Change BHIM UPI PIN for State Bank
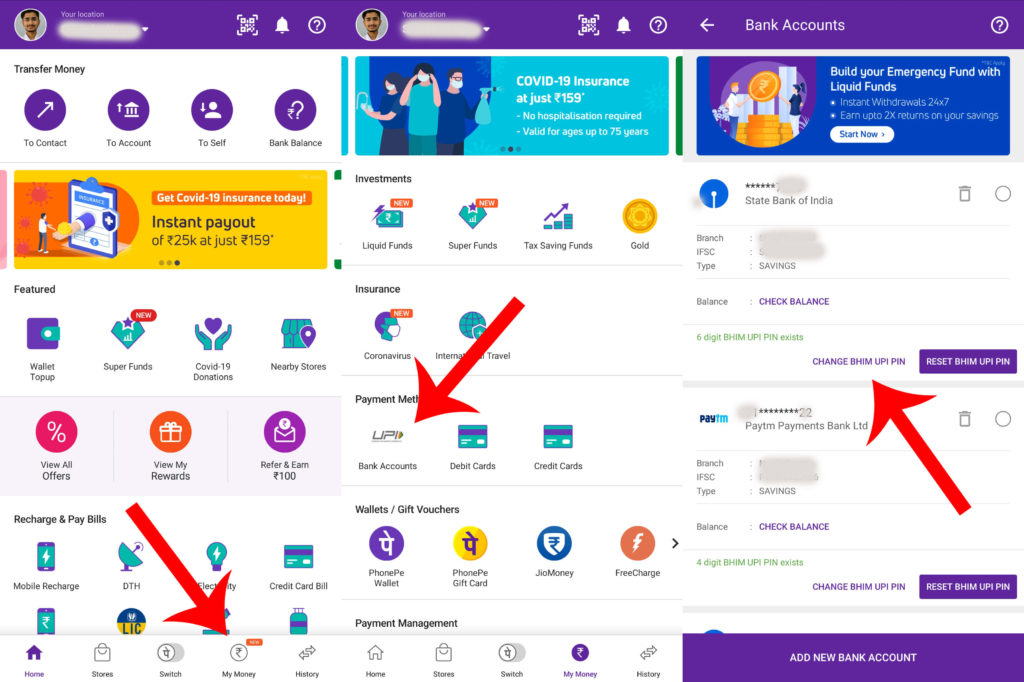This screenshot has height=682, width=1024. point(858,361)
